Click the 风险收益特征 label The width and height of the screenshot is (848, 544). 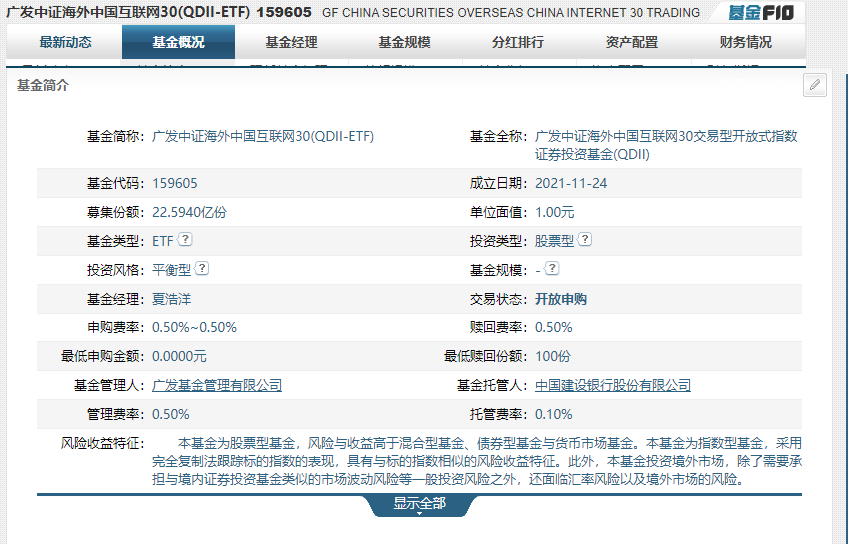tap(101, 443)
